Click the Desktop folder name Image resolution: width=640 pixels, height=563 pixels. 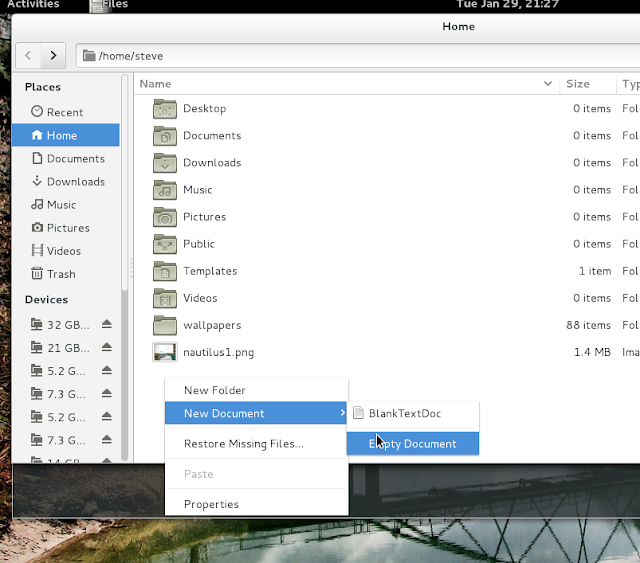(x=204, y=109)
